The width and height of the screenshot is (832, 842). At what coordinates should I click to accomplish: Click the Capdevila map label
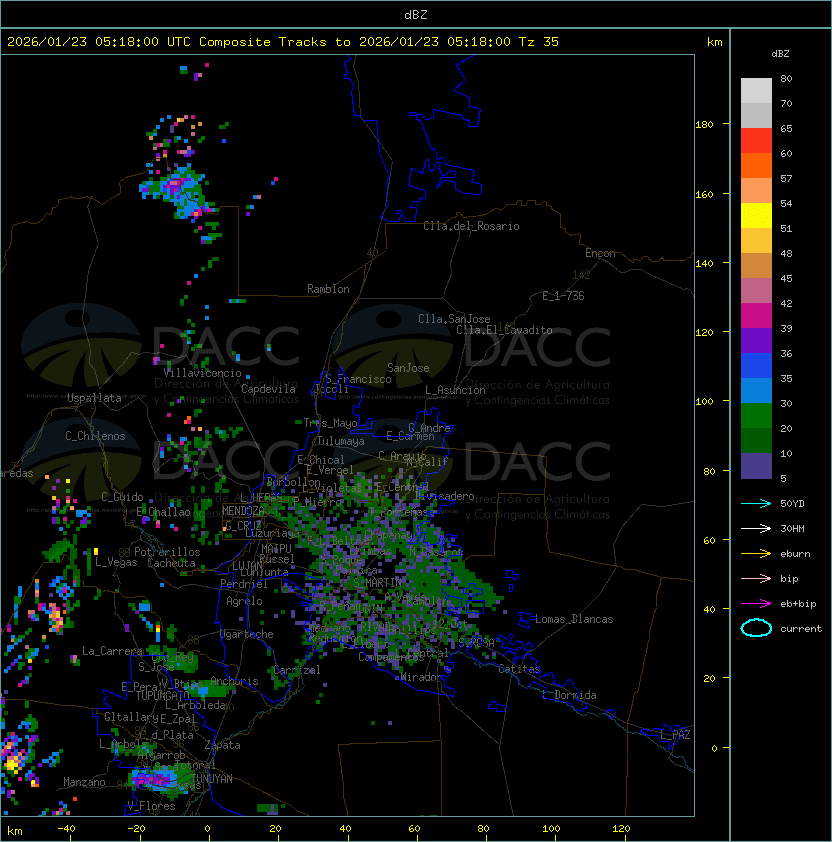point(269,389)
